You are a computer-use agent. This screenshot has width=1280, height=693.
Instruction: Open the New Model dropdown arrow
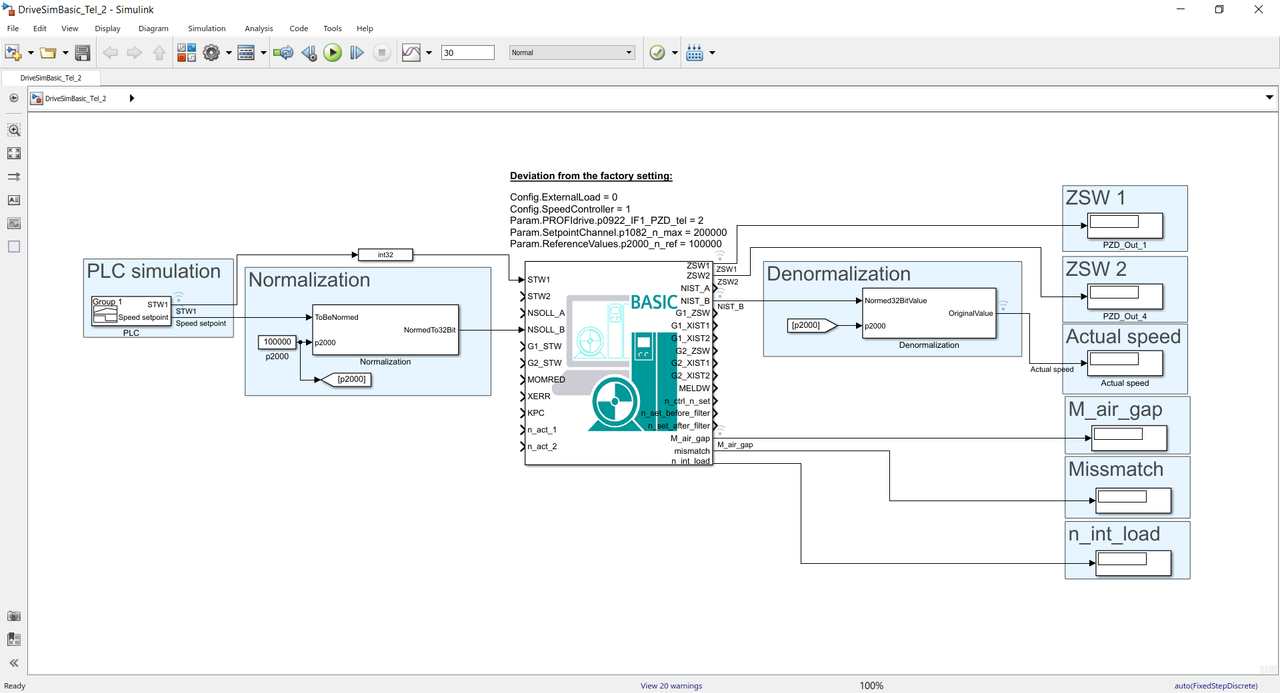tap(30, 53)
